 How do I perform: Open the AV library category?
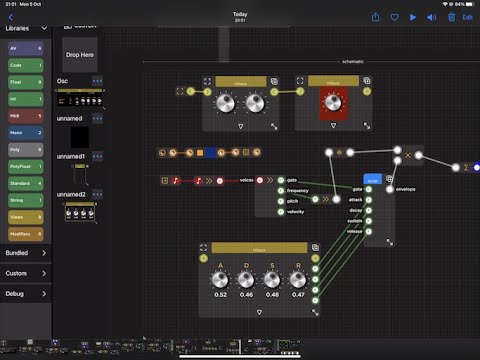(x=26, y=49)
